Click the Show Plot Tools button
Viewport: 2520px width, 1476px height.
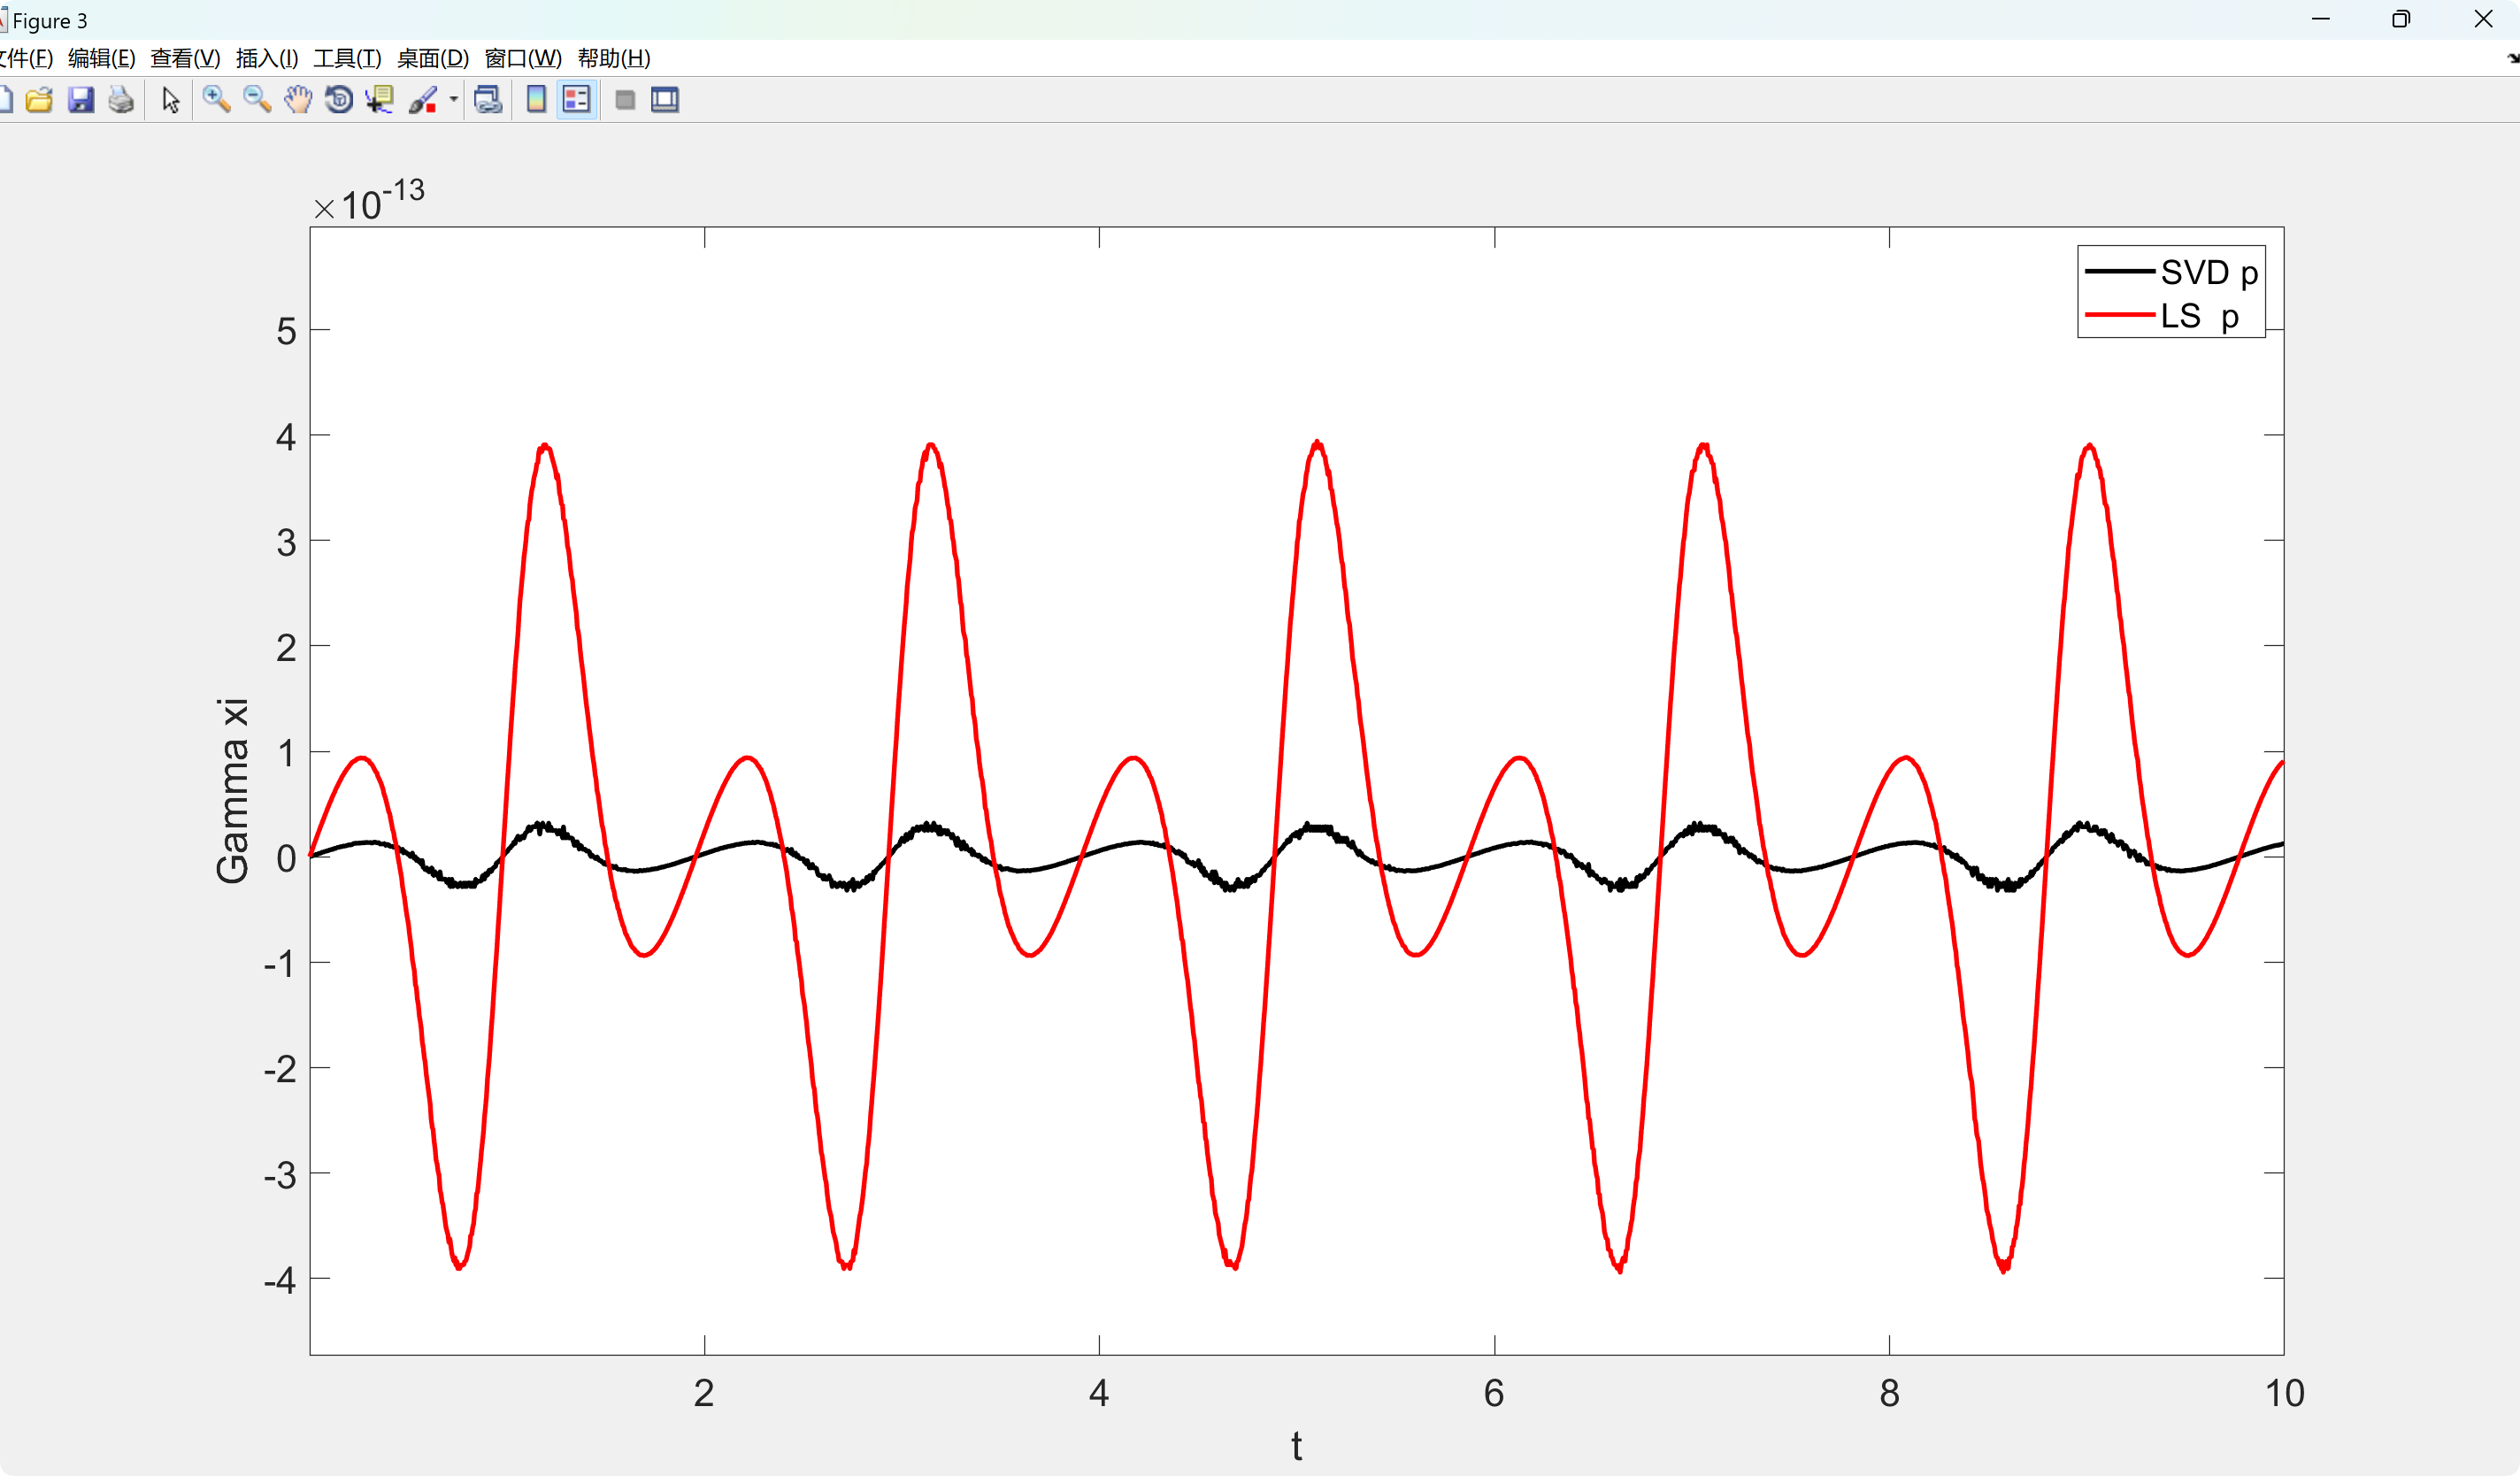(665, 100)
